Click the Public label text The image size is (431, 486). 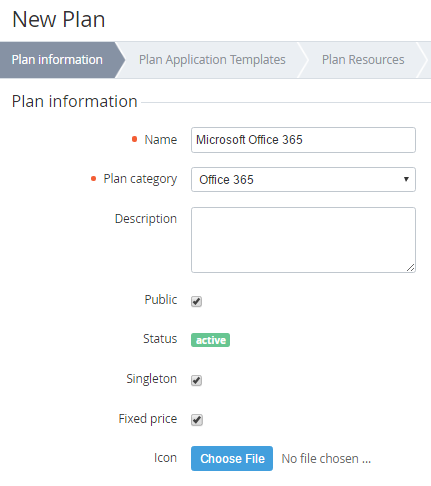[x=161, y=300]
